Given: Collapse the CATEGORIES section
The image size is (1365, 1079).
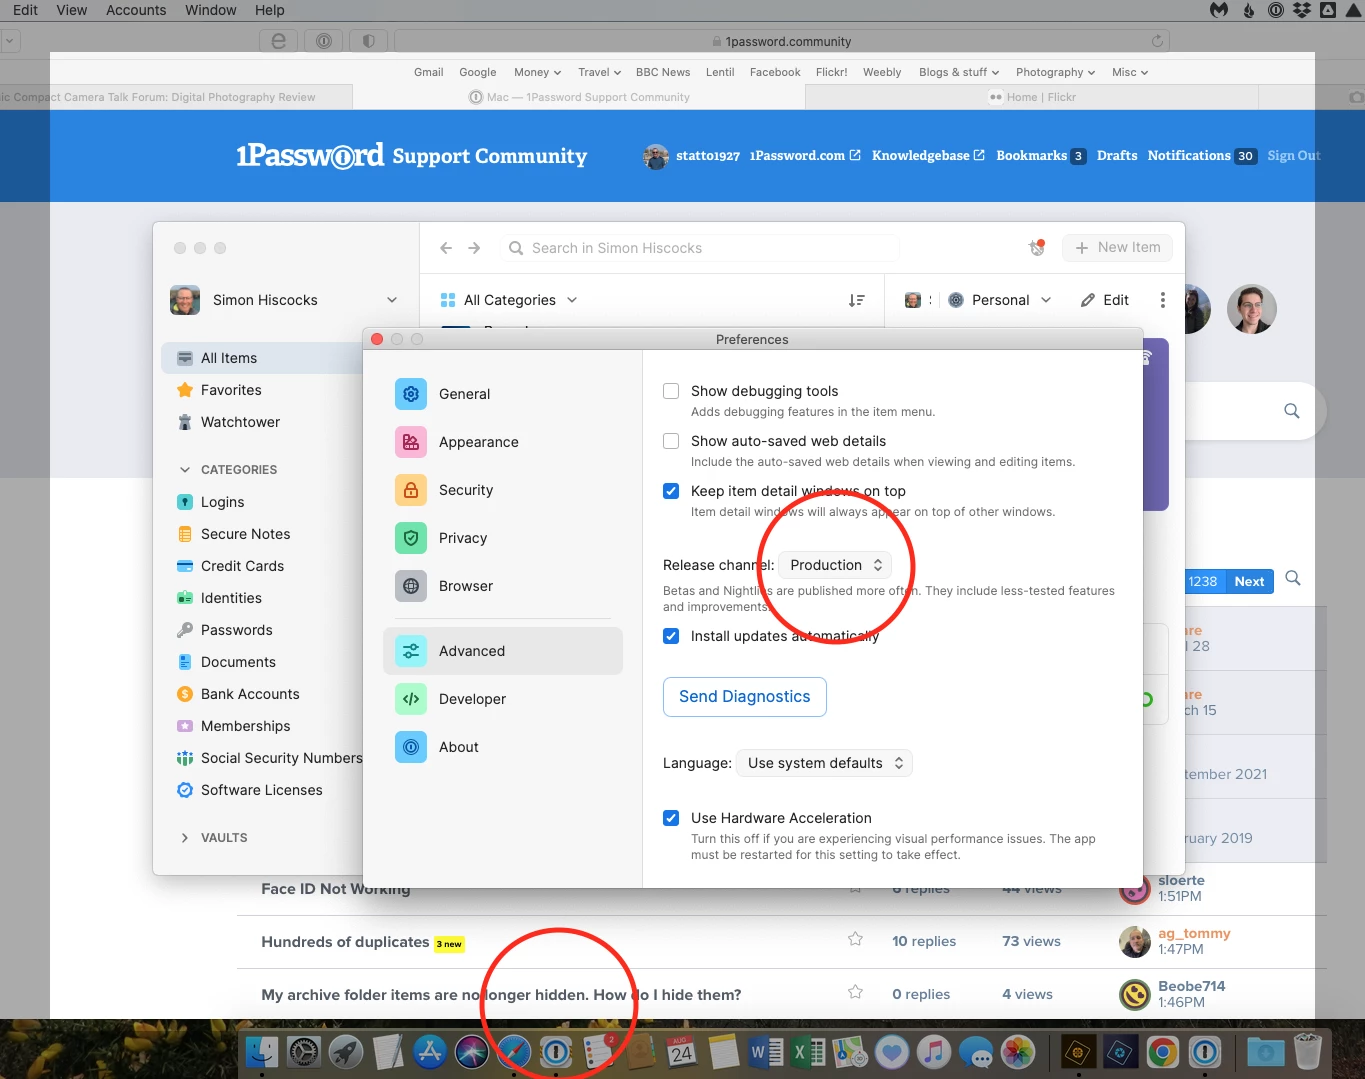Looking at the screenshot, I should click(184, 470).
